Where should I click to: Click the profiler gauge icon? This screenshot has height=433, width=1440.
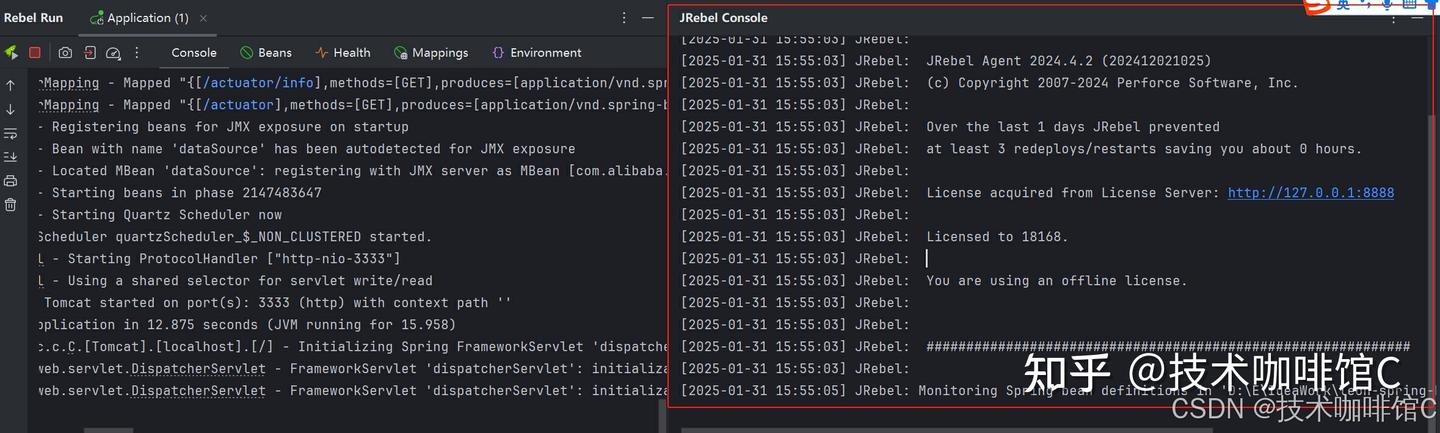pyautogui.click(x=113, y=53)
